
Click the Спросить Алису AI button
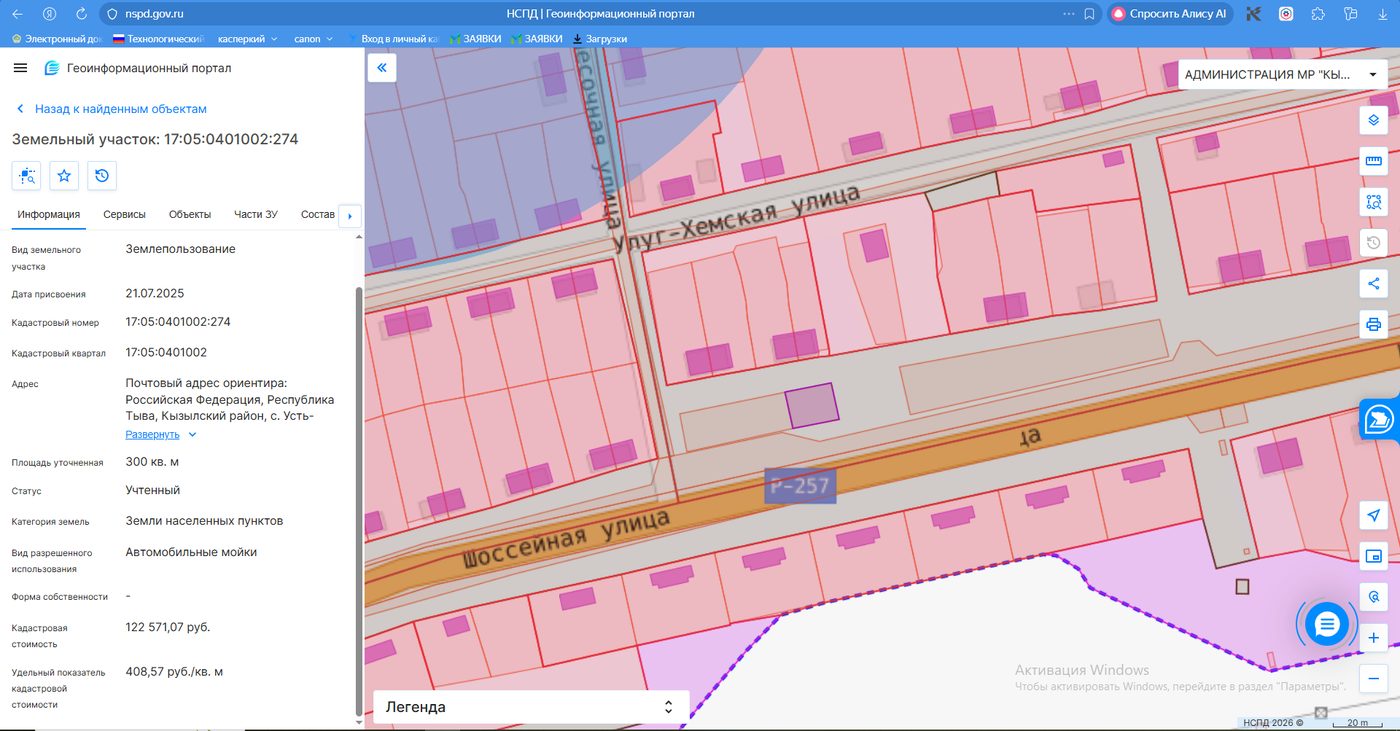[x=1170, y=14]
